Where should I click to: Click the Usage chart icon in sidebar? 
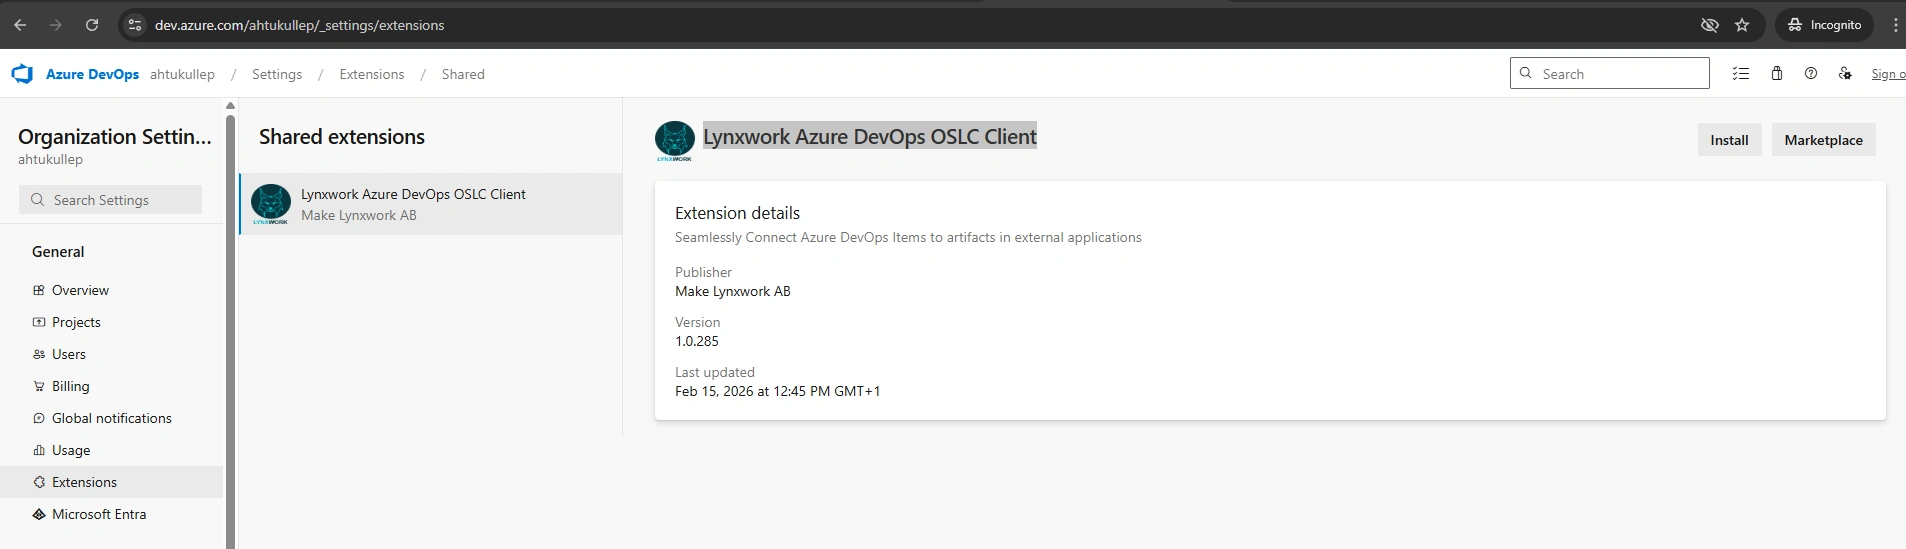[x=39, y=450]
